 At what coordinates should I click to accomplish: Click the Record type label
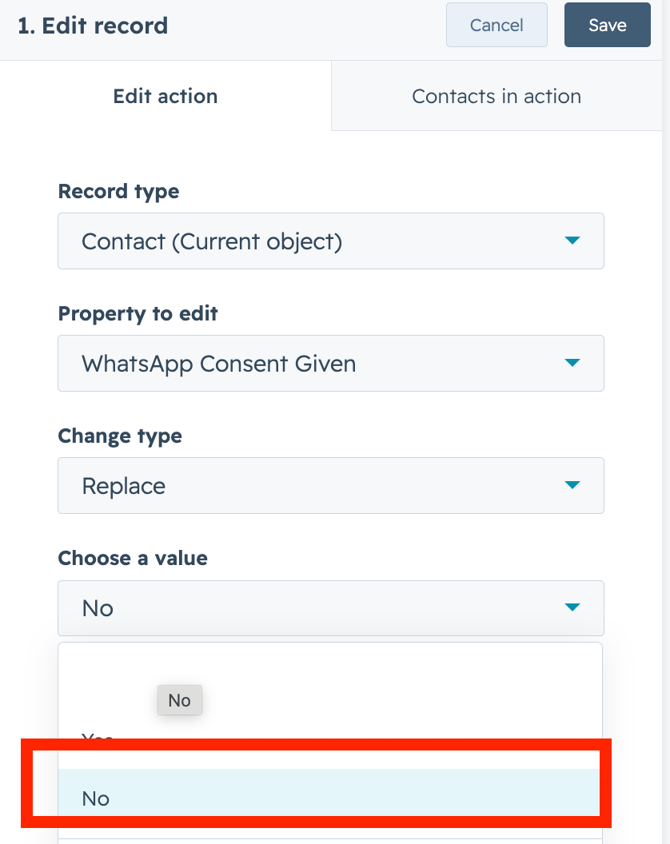(118, 191)
